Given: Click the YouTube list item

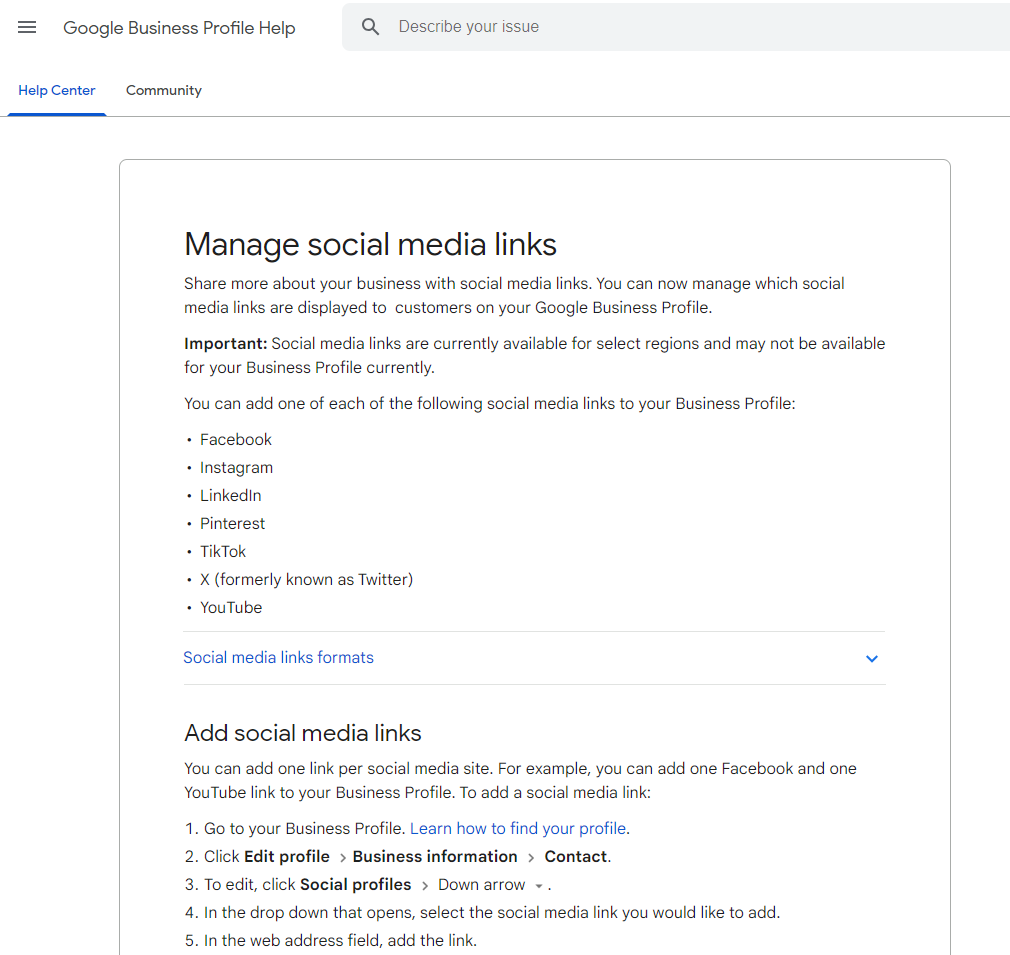Looking at the screenshot, I should [231, 607].
